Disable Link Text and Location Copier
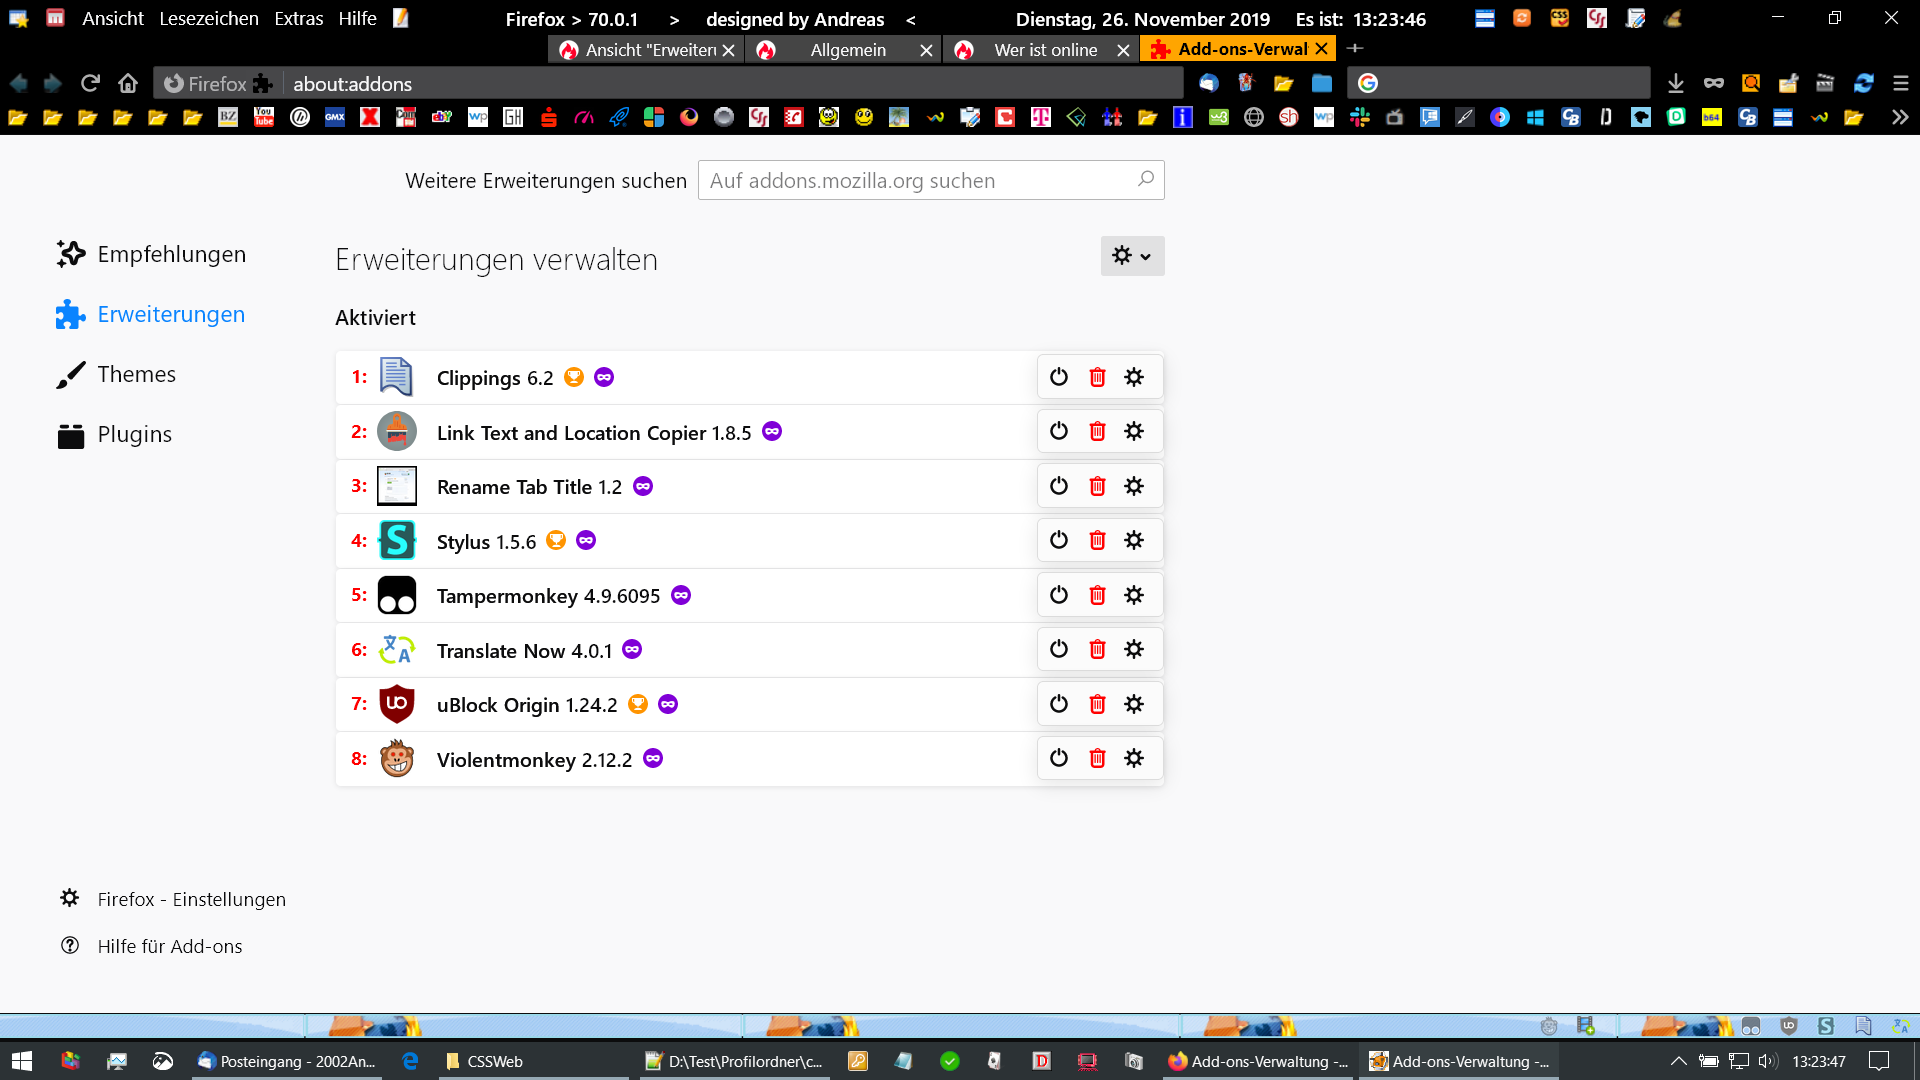 [1059, 431]
